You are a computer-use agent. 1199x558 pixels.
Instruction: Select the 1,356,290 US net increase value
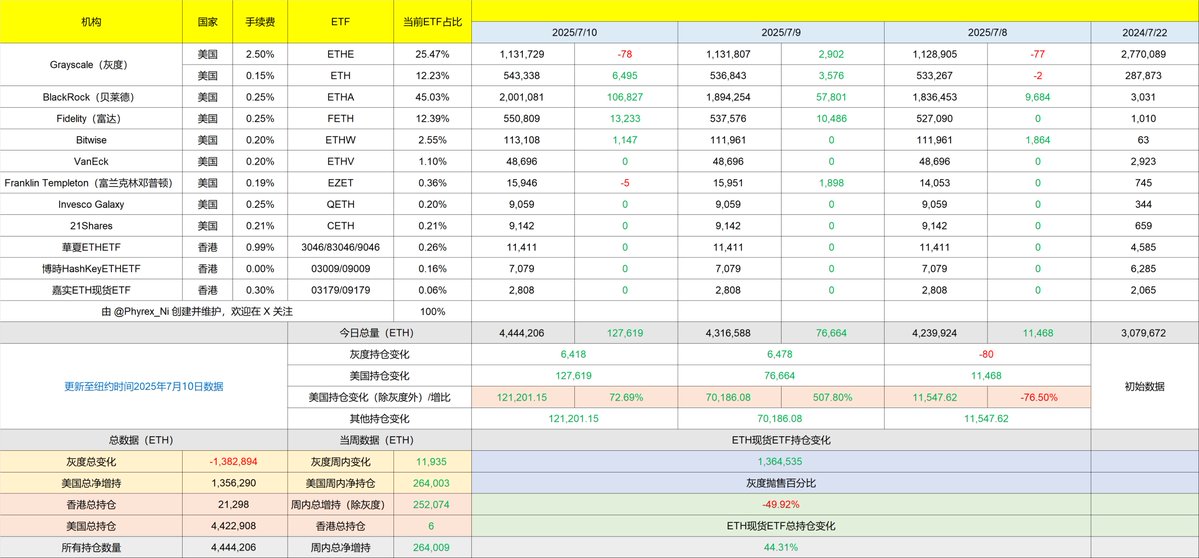pyautogui.click(x=235, y=483)
